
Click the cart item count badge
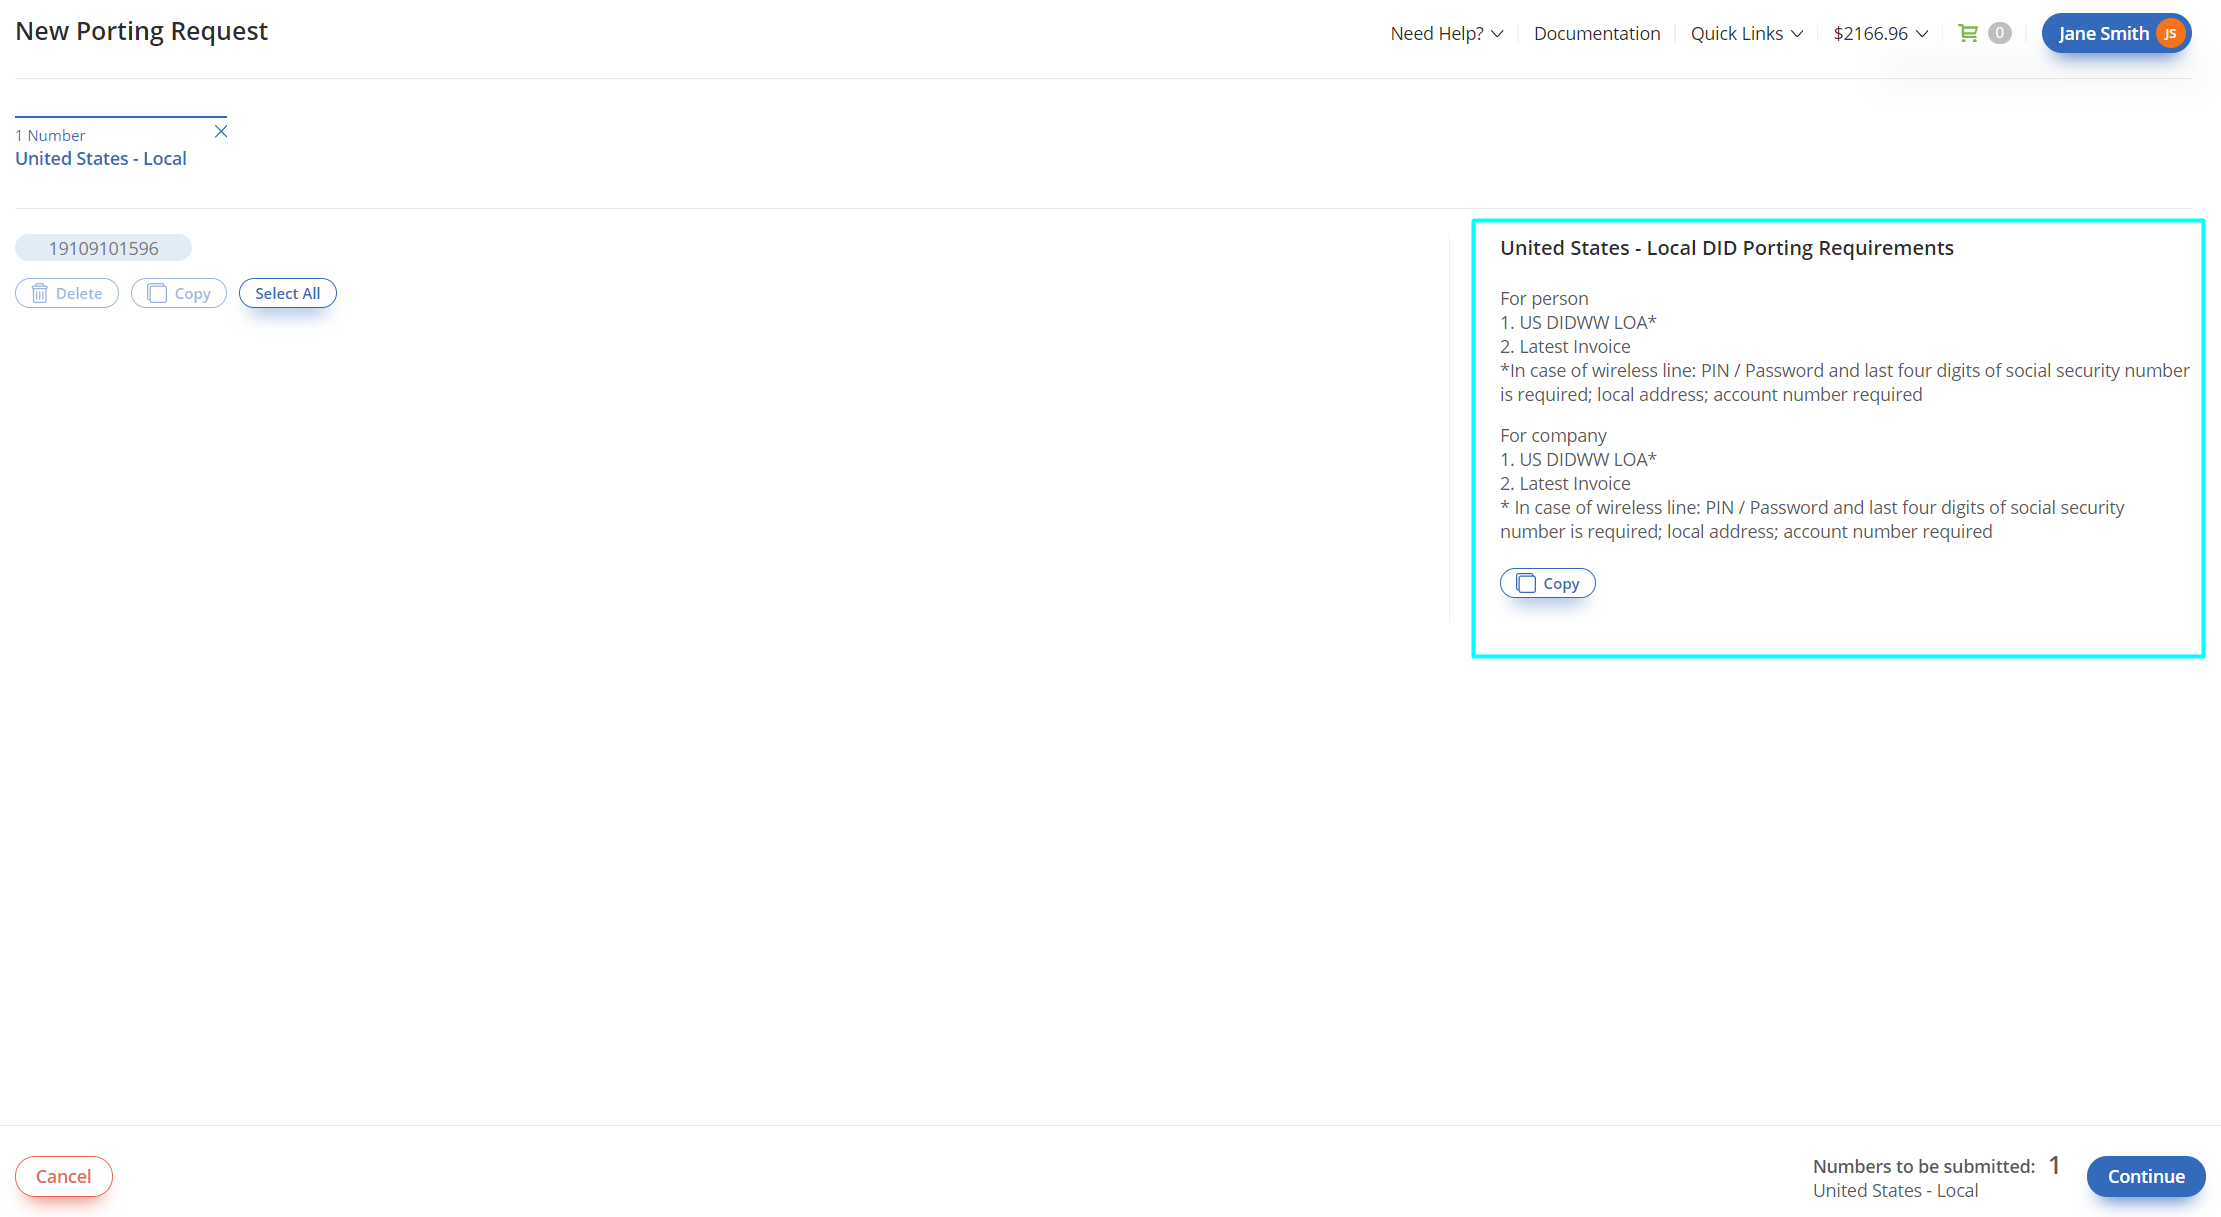tap(1999, 33)
